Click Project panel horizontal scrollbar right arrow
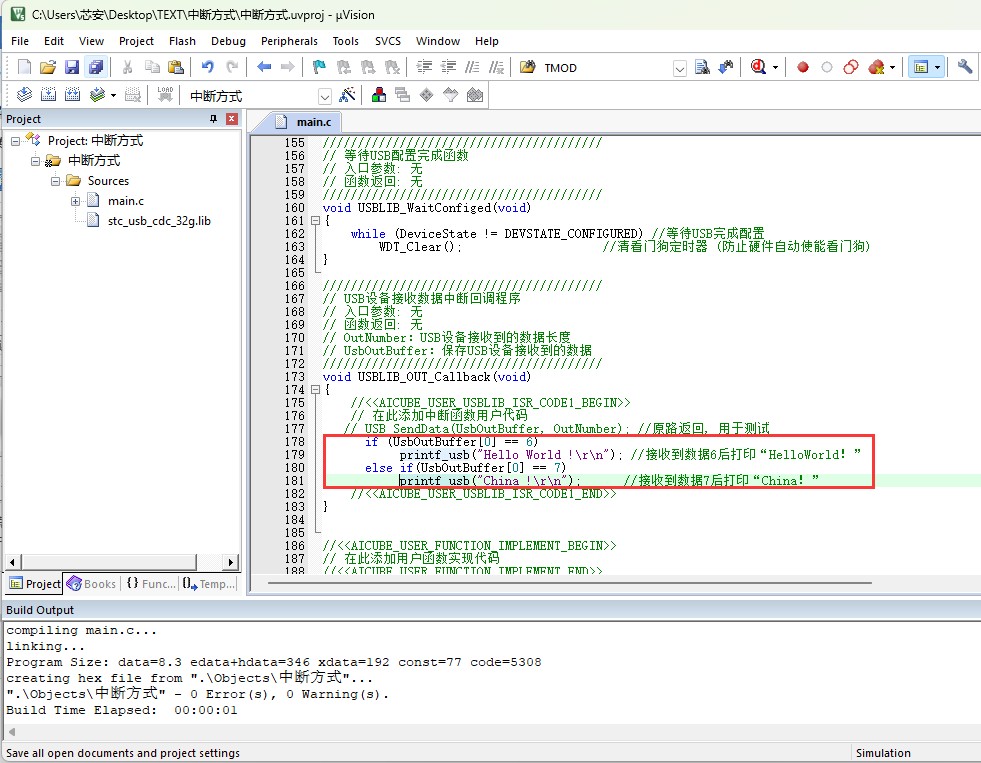Image resolution: width=981 pixels, height=763 pixels. click(x=231, y=562)
